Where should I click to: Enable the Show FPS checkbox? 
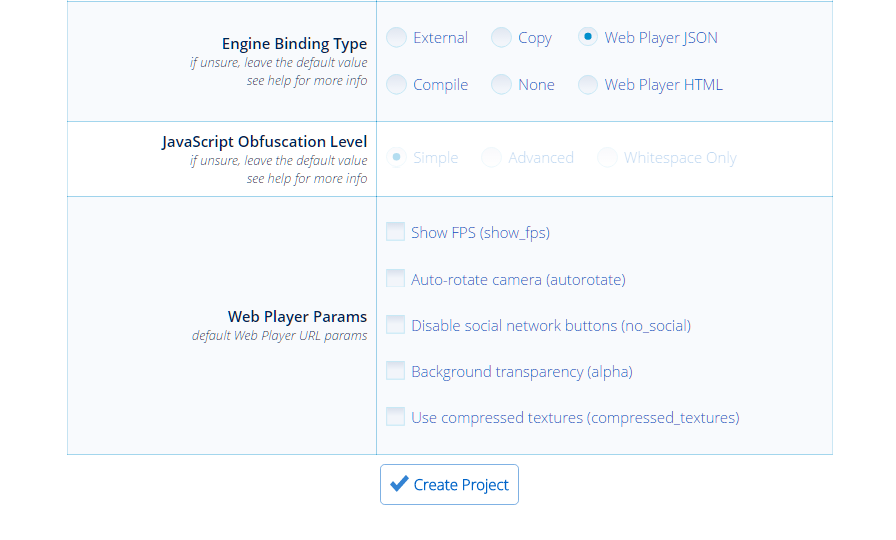(x=396, y=232)
